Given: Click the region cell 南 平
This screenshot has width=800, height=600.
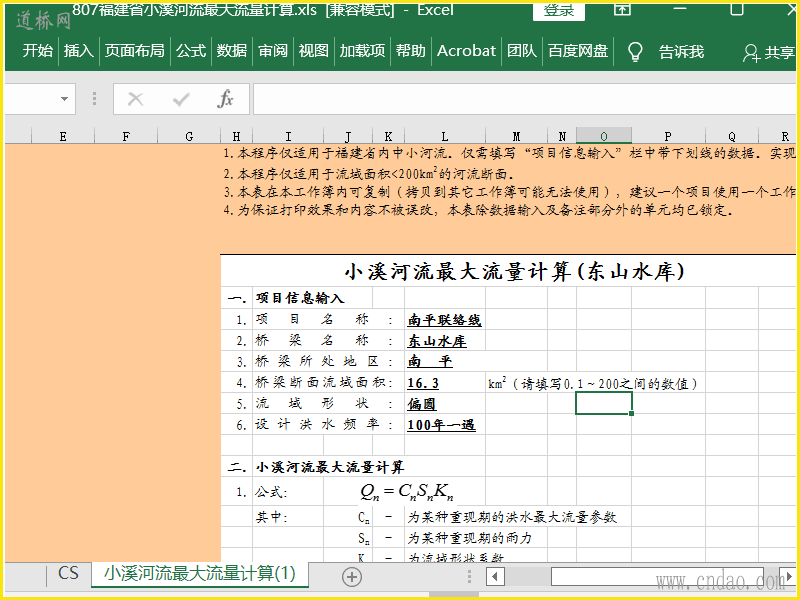Looking at the screenshot, I should (430, 361).
